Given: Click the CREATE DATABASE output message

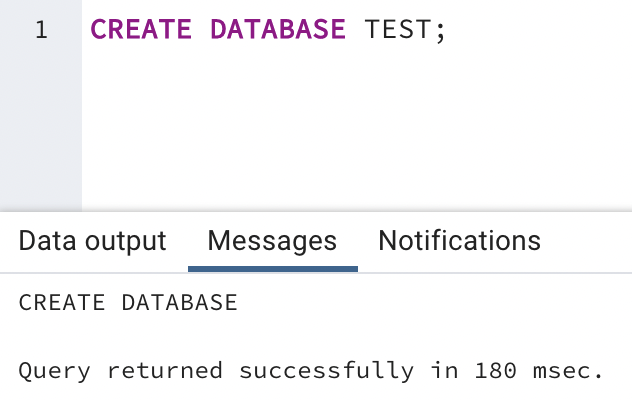Looking at the screenshot, I should (128, 302).
